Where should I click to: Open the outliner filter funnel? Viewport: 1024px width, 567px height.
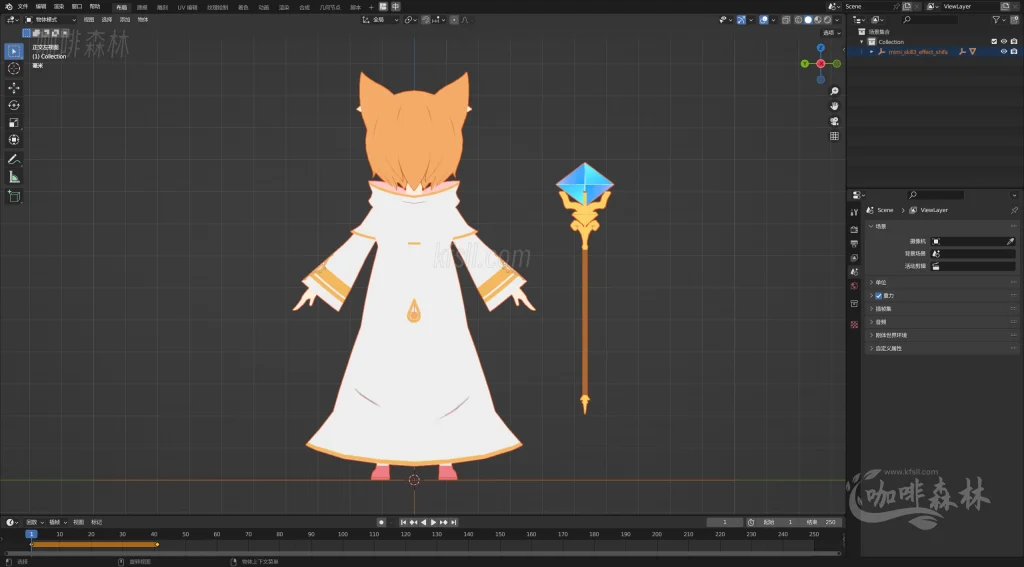coord(996,20)
